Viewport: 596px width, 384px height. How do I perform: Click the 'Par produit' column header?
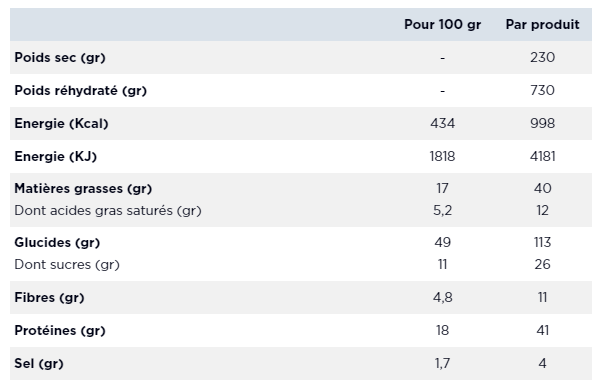click(x=542, y=24)
